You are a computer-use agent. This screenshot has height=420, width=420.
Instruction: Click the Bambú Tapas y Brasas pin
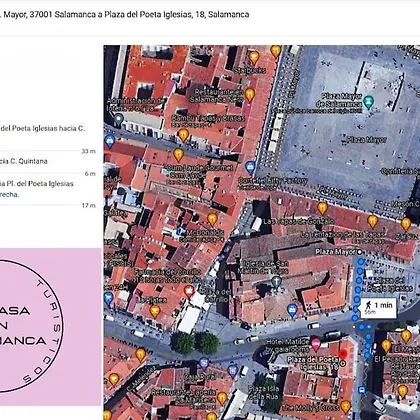[183, 135]
